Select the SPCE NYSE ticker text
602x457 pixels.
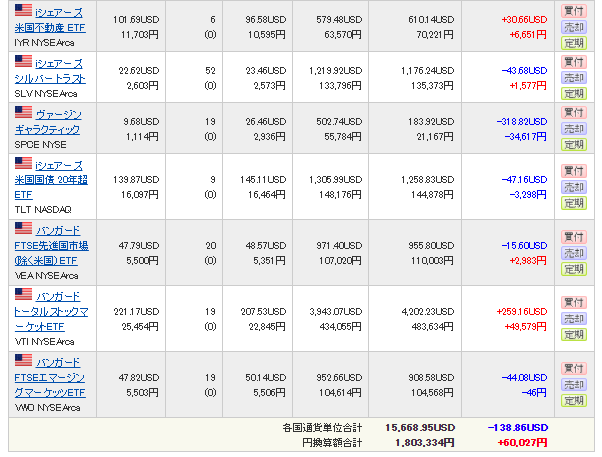(x=40, y=145)
